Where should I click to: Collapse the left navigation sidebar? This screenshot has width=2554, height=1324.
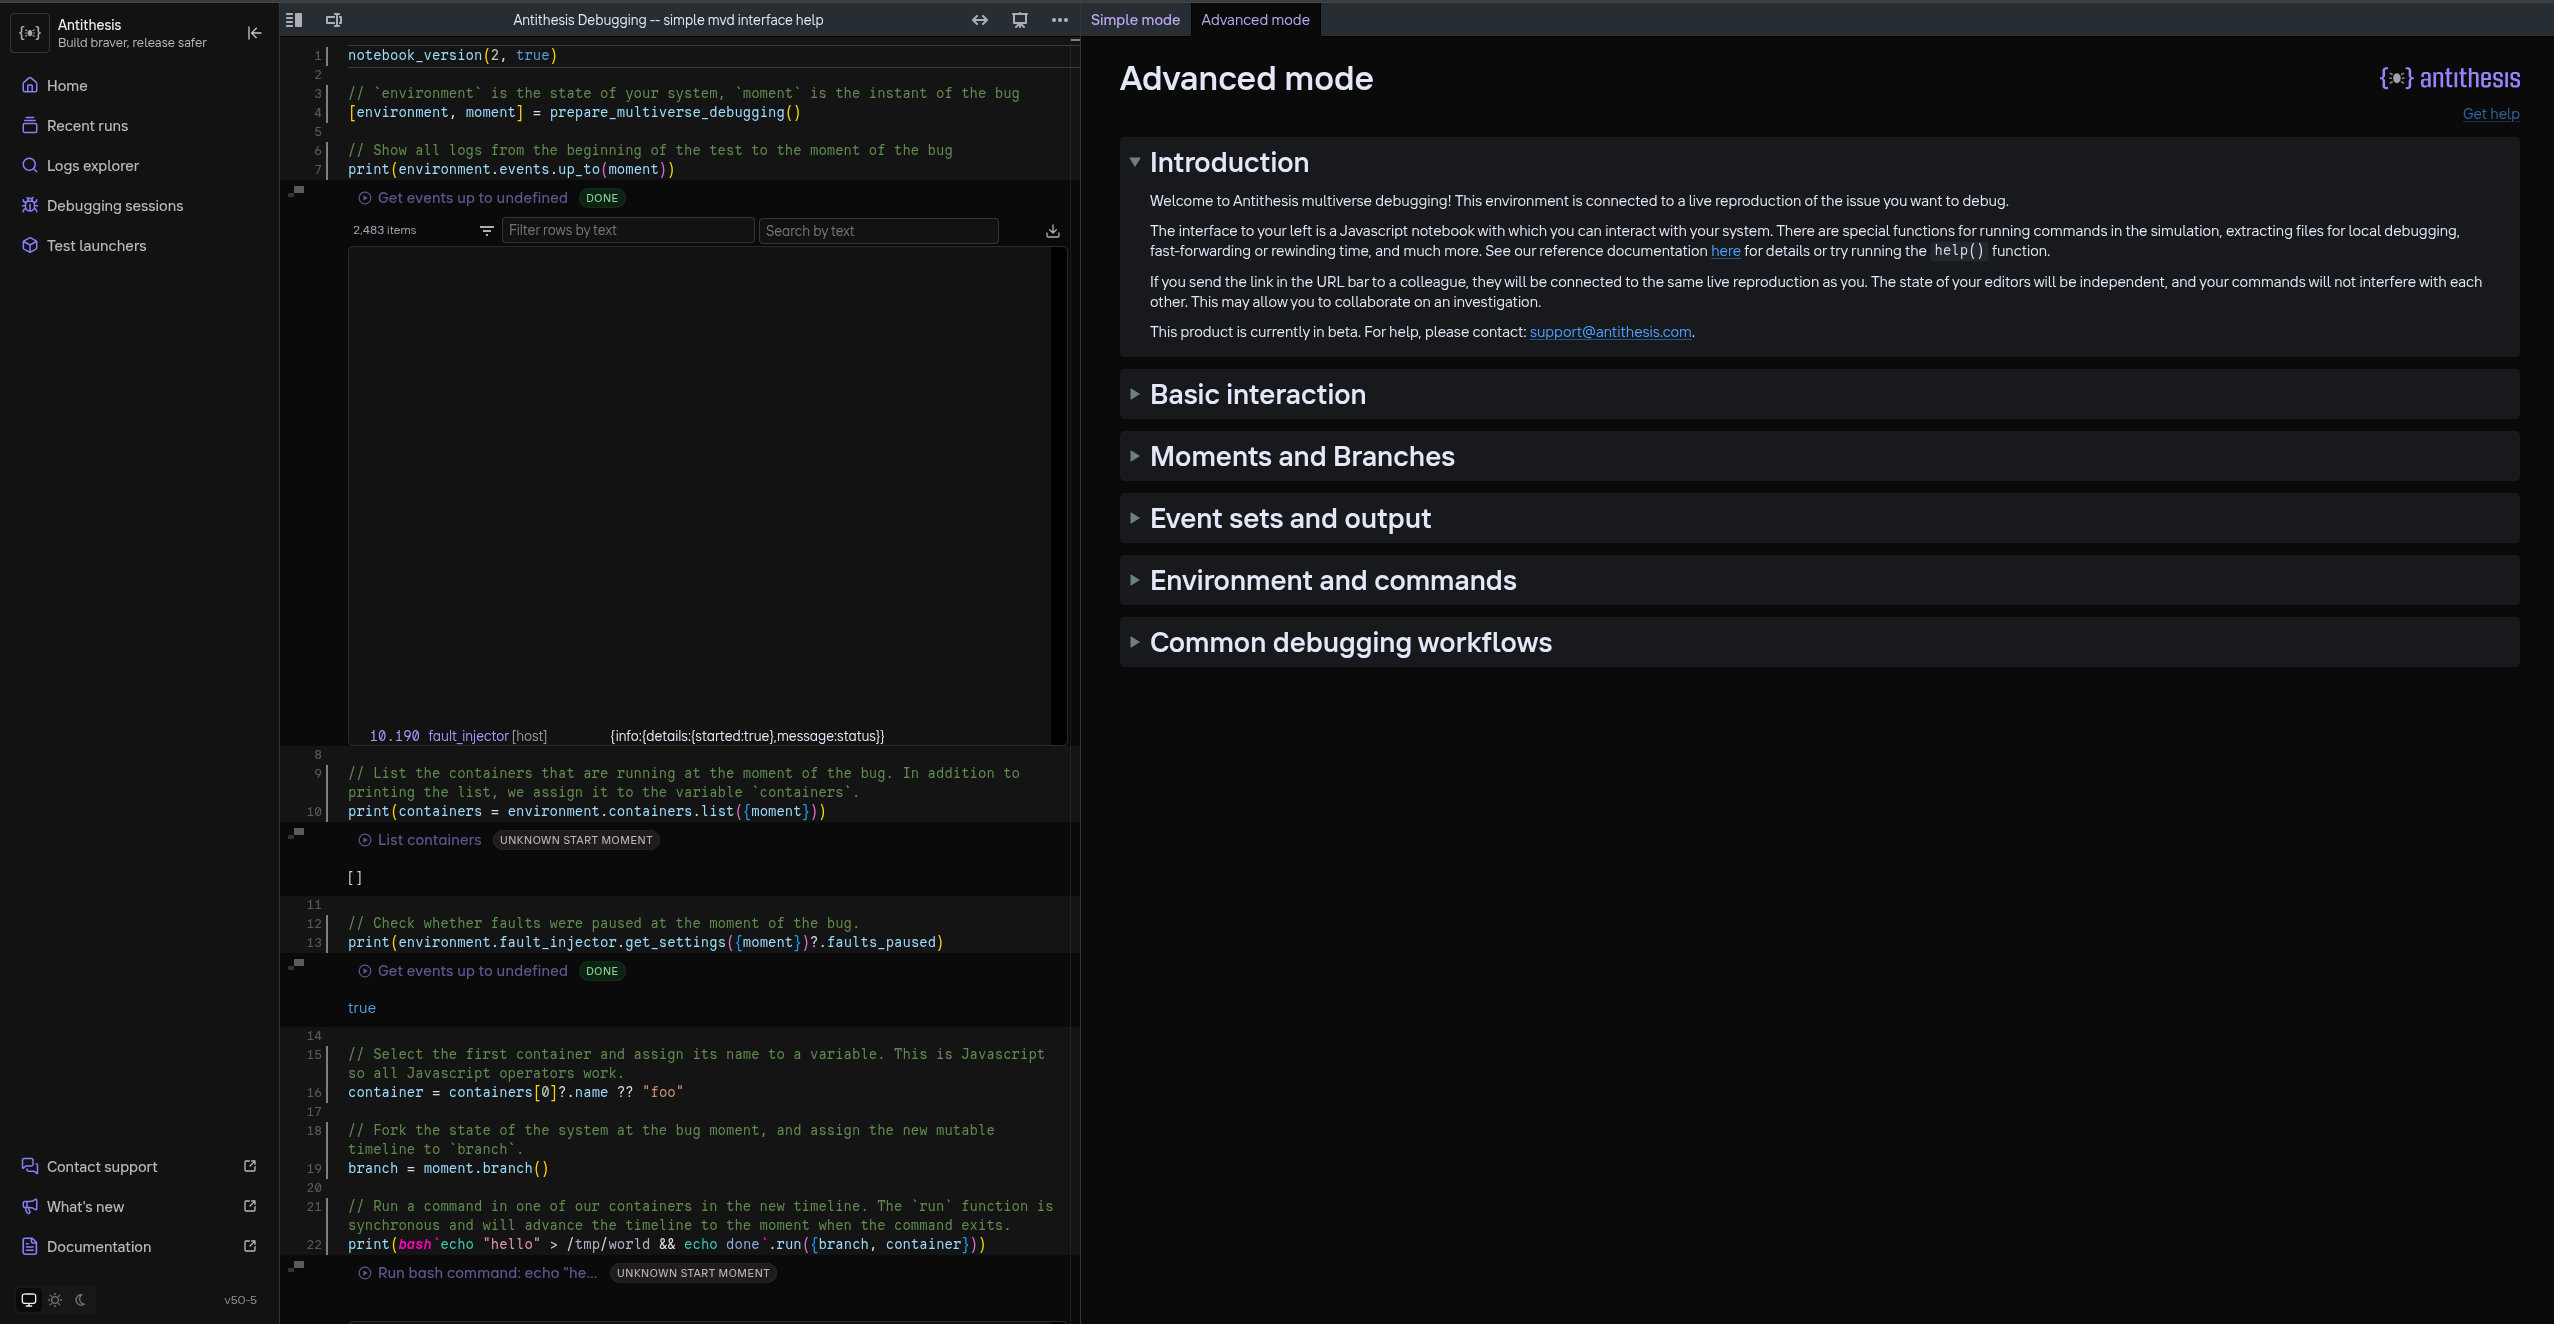click(x=254, y=33)
